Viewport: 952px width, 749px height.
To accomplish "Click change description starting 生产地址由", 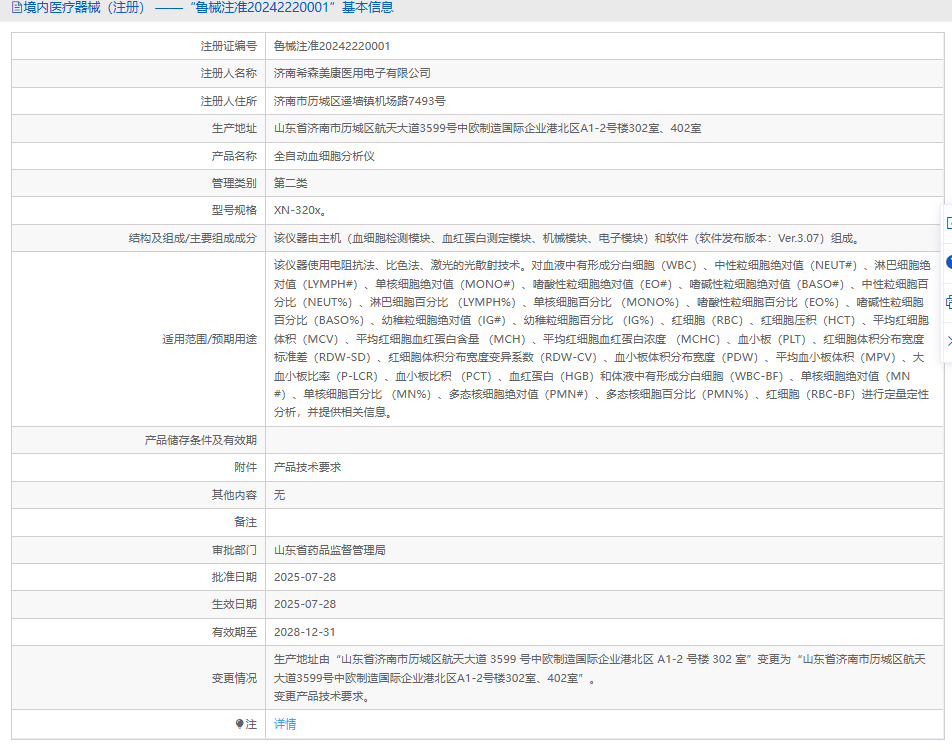I will pos(600,678).
